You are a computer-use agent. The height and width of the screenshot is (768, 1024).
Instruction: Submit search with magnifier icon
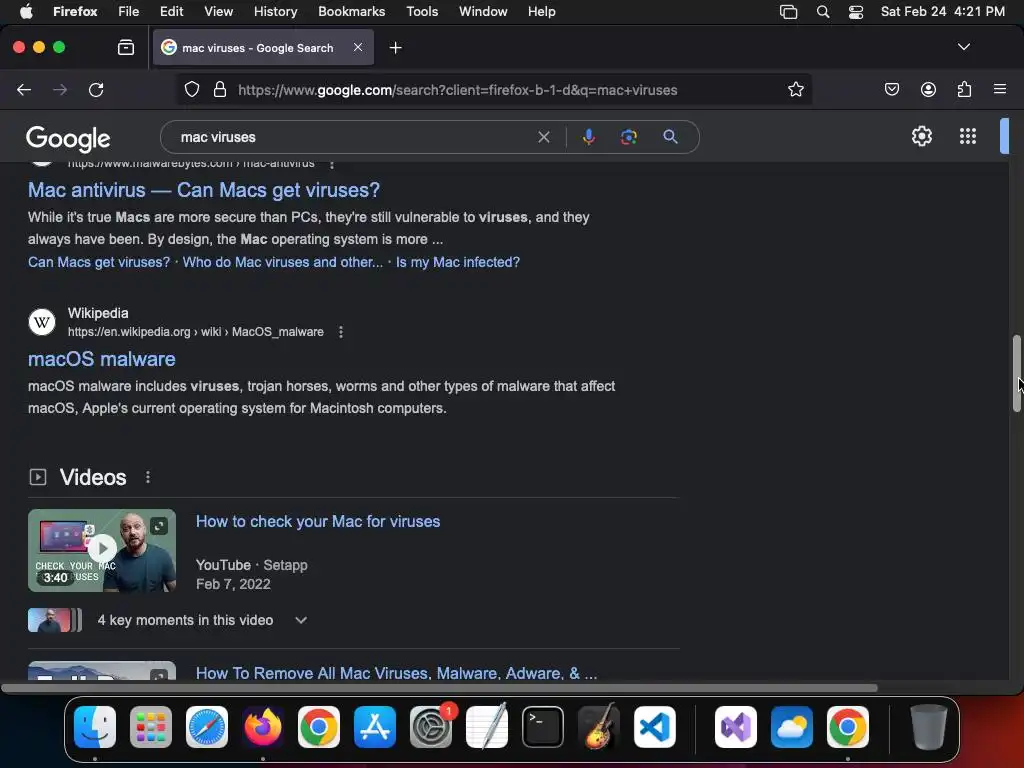[670, 136]
